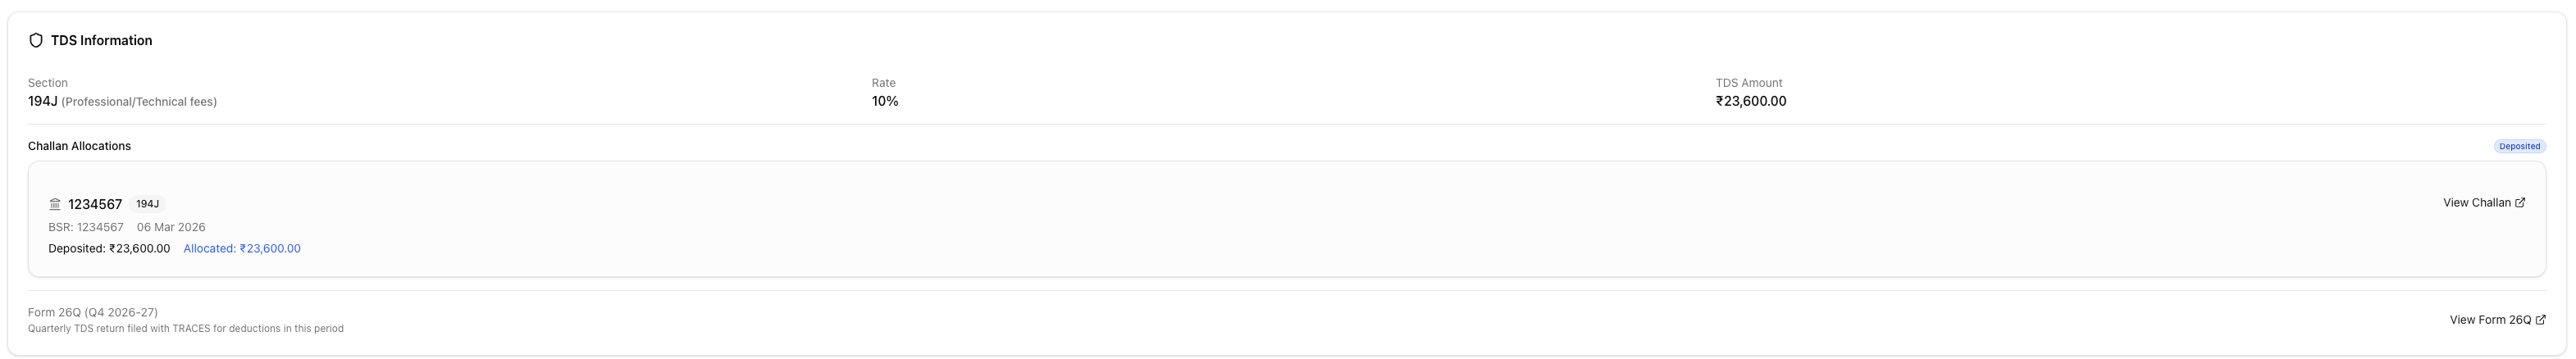Viewport: 2576px width, 359px height.
Task: Click the external-link icon beside View Form 26Q
Action: pos(2541,320)
